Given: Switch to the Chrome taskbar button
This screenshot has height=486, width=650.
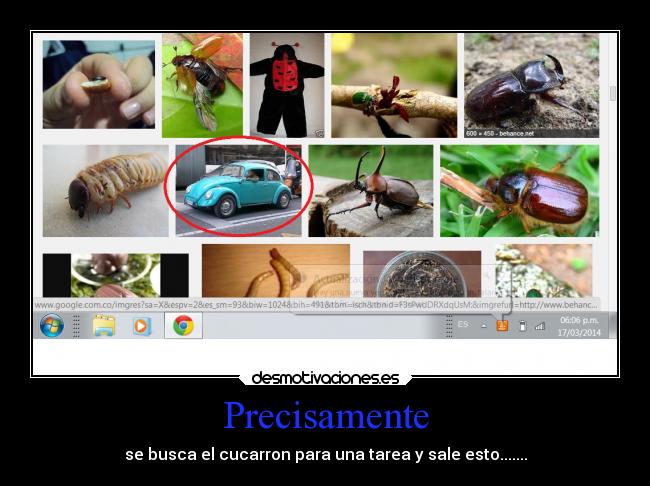Looking at the screenshot, I should 183,326.
